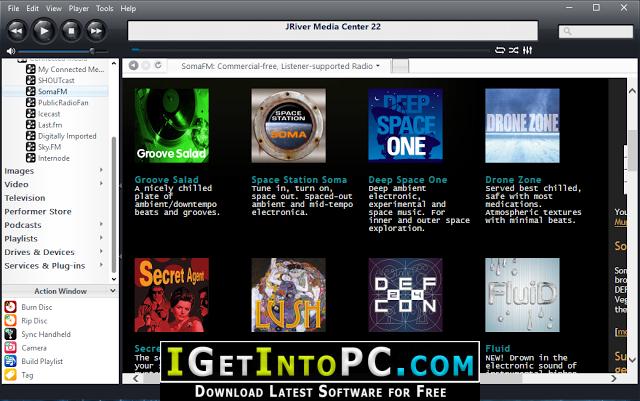
Task: Skip to next track button
Action: pos(96,31)
